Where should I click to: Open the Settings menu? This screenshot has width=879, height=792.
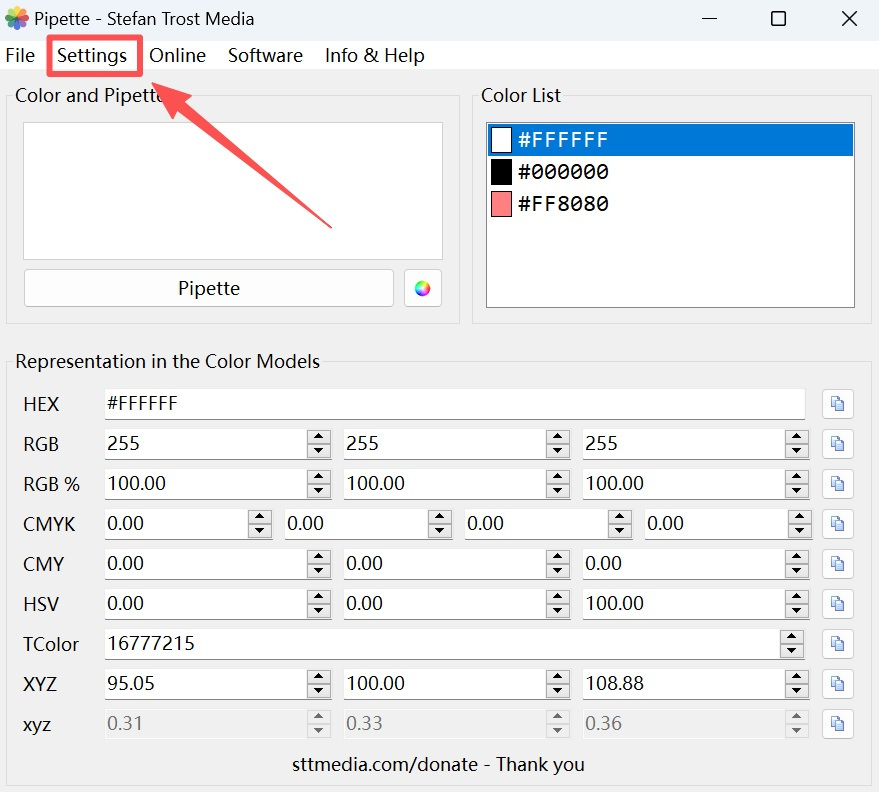(92, 55)
